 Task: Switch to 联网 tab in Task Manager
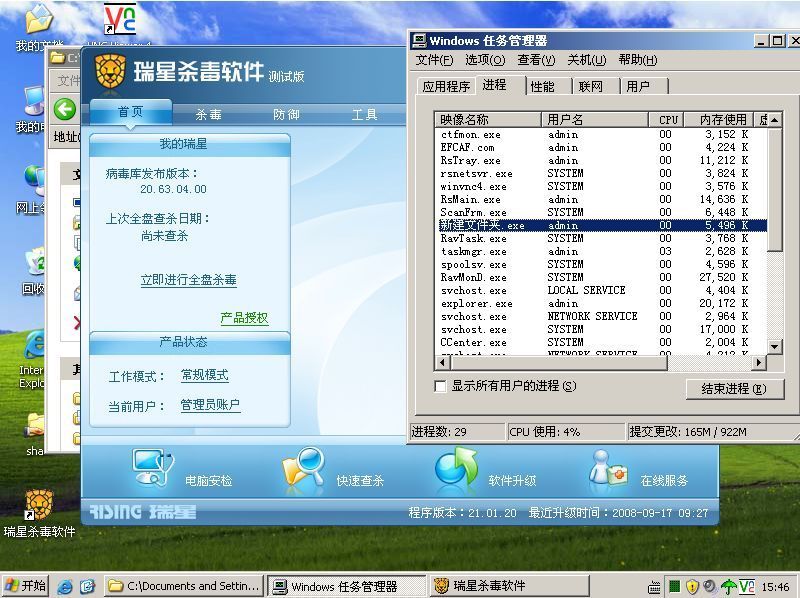pos(590,86)
